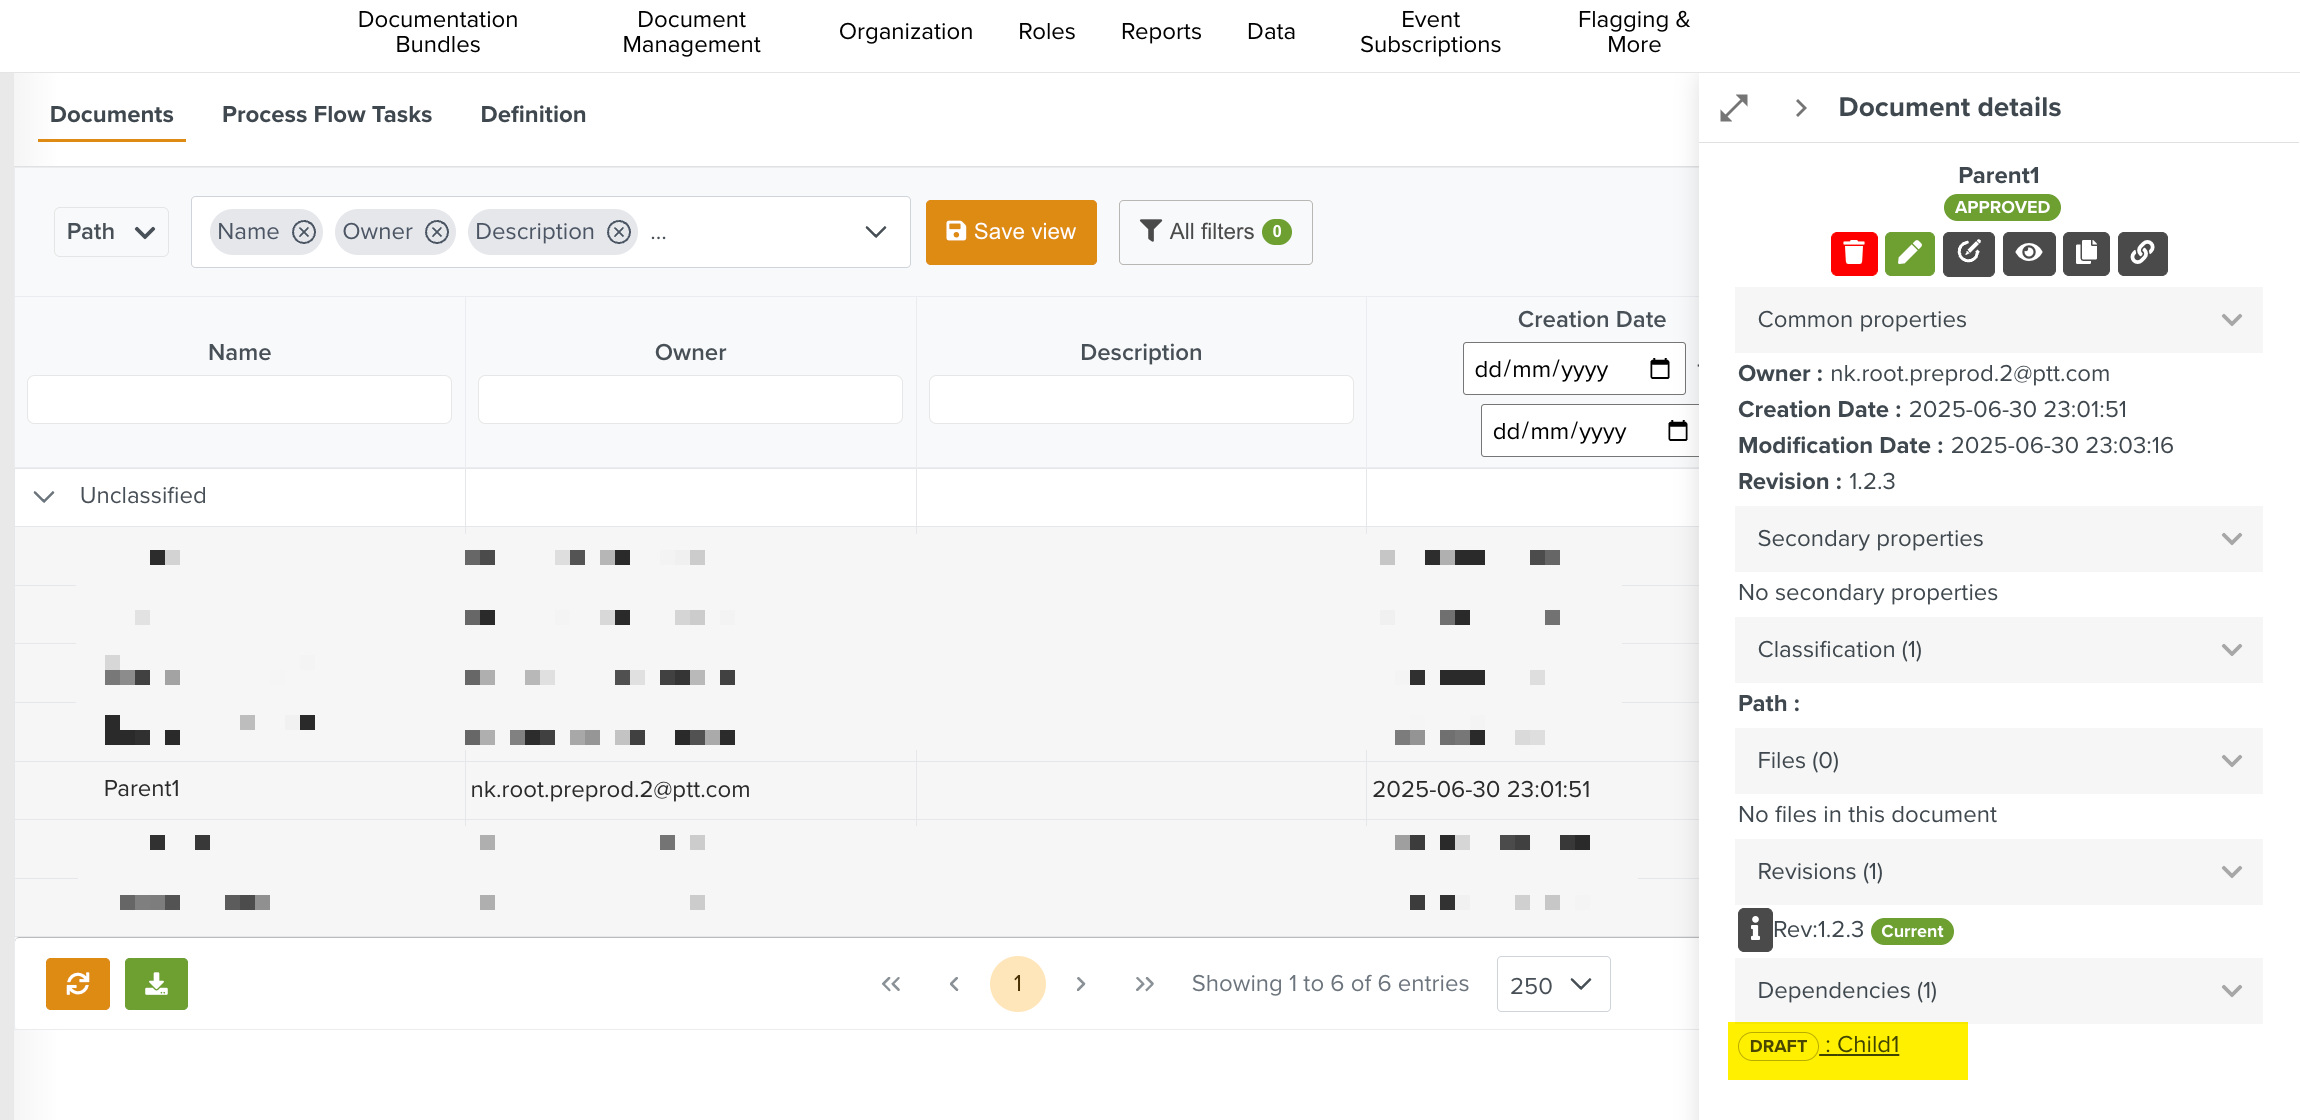Collapse the Unclassified group row
Screen dimensions: 2300x1120
44,496
